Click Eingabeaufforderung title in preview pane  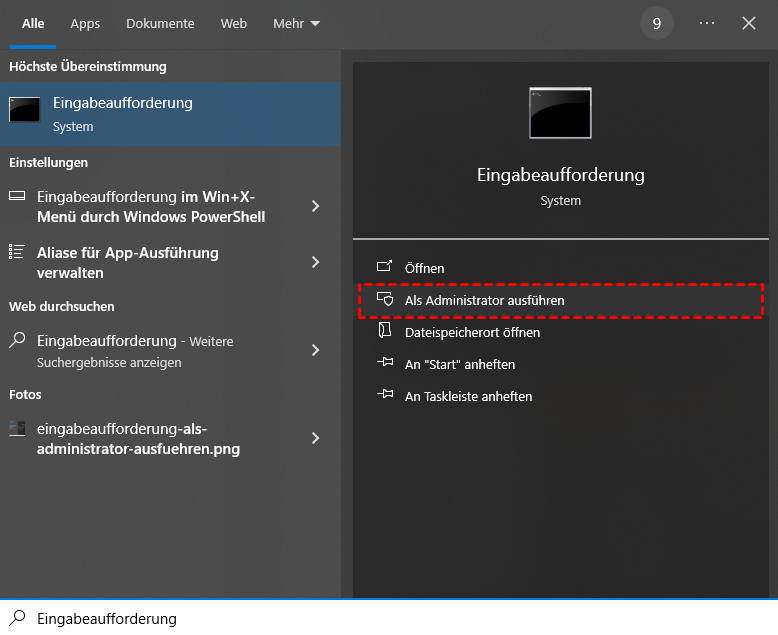pyautogui.click(x=561, y=175)
